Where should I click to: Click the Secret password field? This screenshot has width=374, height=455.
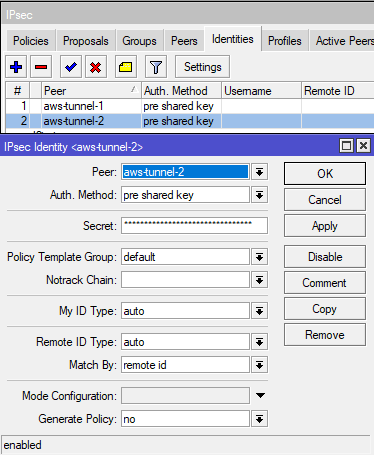pyautogui.click(x=194, y=226)
